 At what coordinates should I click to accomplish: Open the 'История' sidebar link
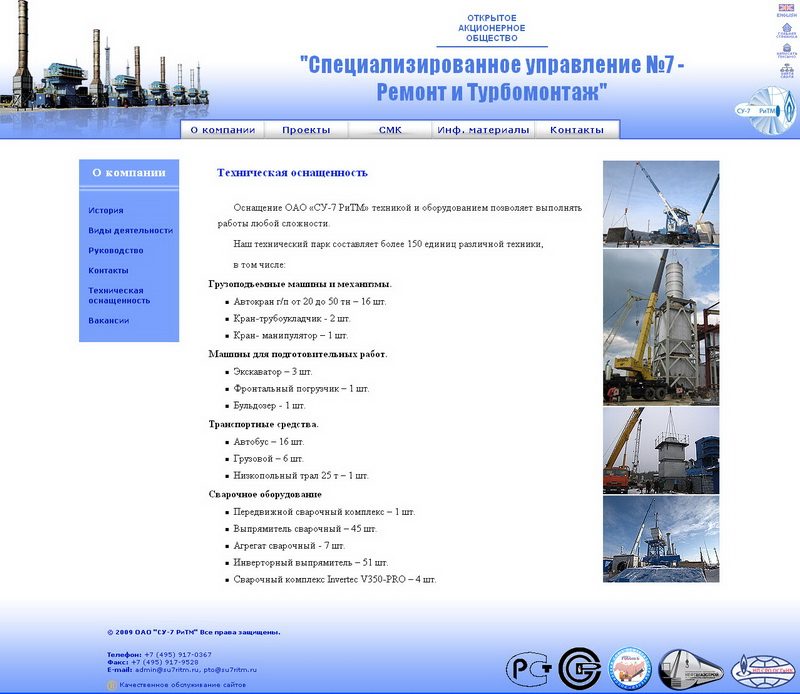(106, 211)
